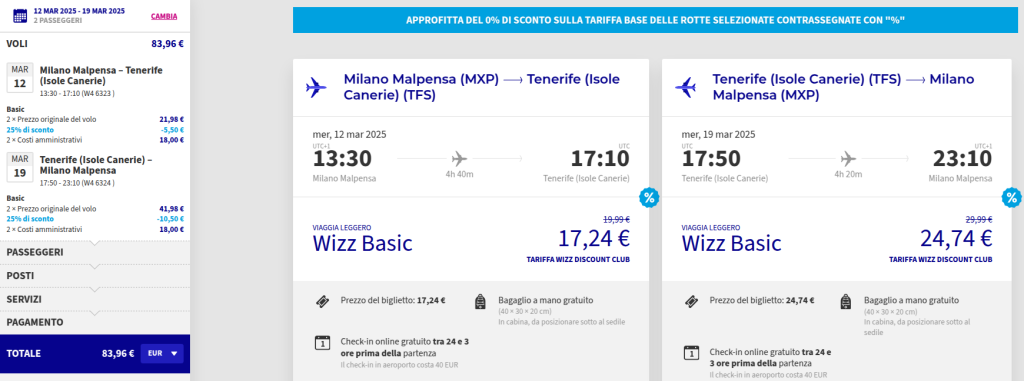1024x381 pixels.
Task: Expand the SERVIZI section
Action: [95, 299]
